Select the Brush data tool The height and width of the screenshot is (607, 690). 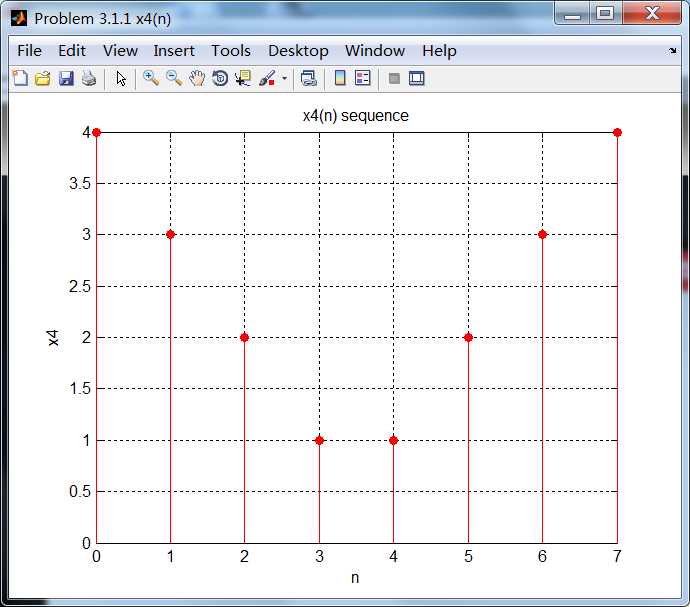[x=267, y=79]
